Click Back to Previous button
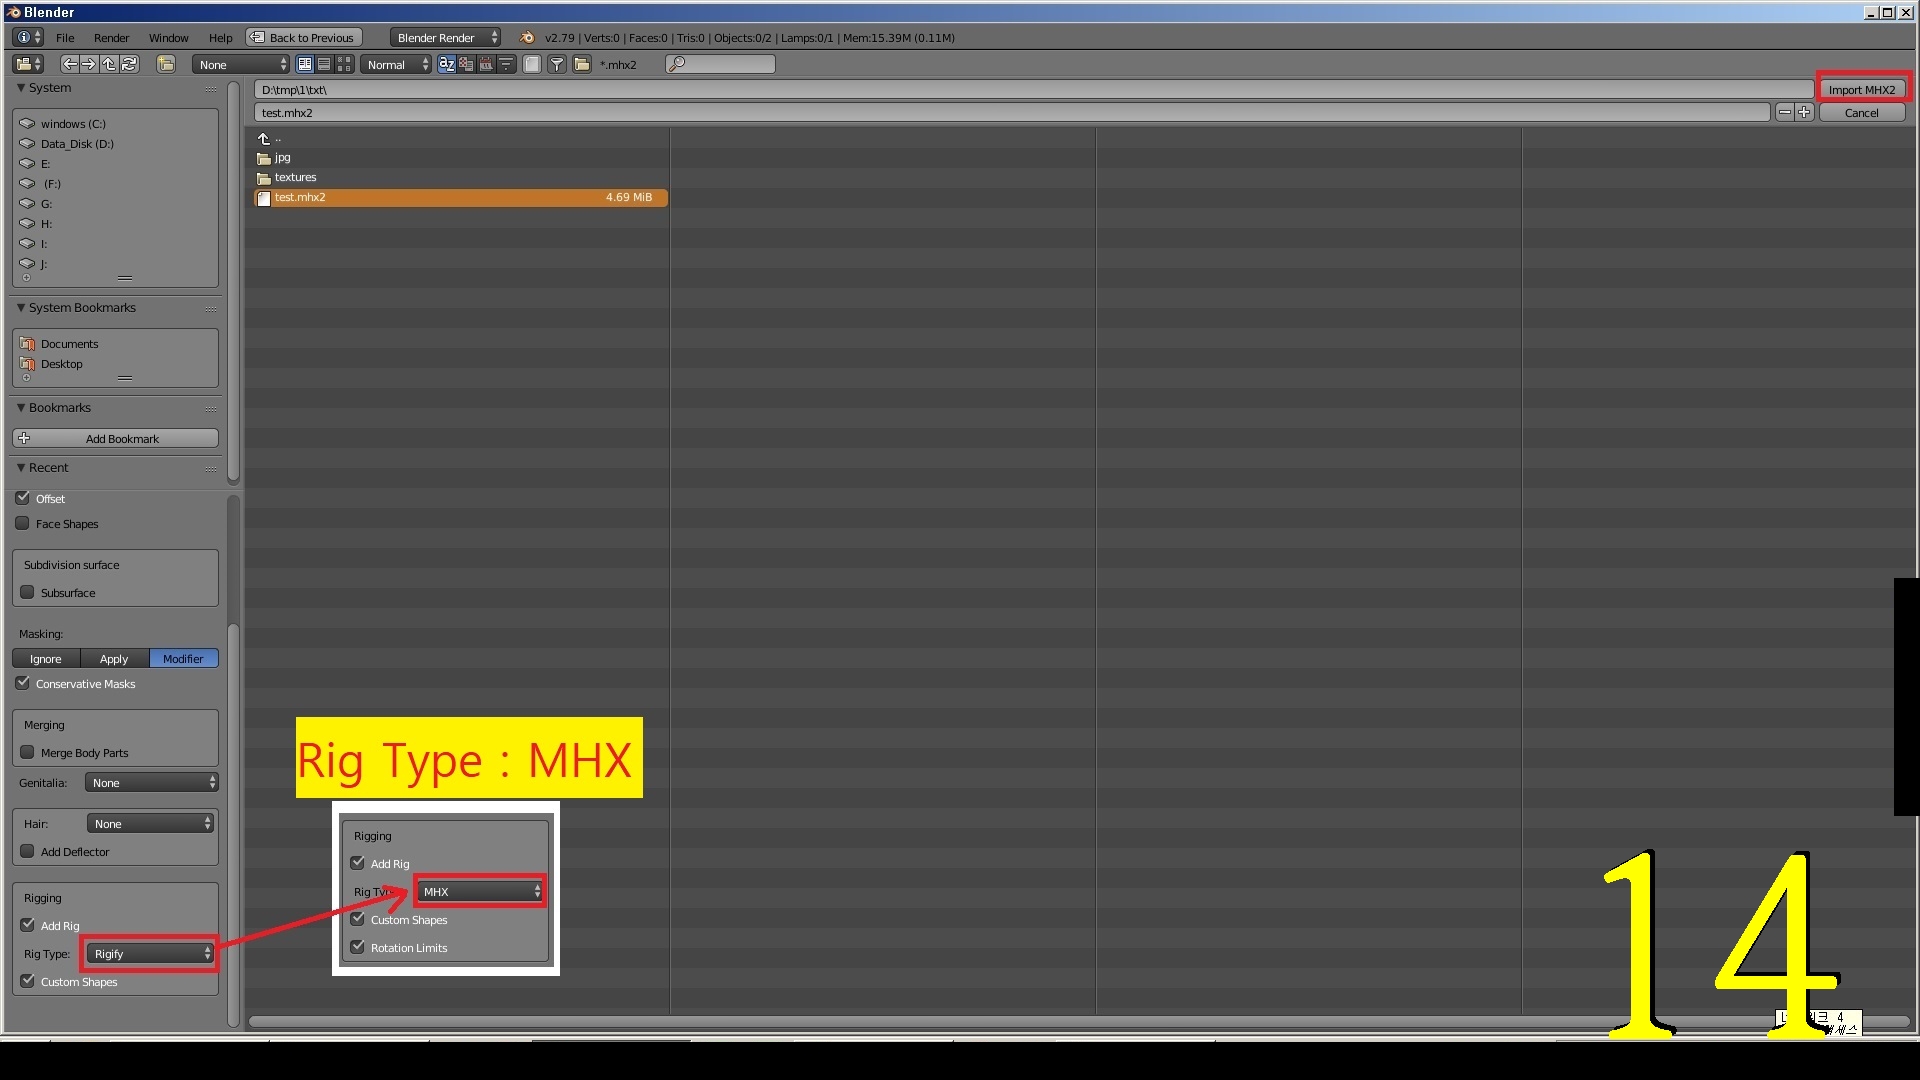Viewport: 1920px width, 1080px height. (304, 38)
